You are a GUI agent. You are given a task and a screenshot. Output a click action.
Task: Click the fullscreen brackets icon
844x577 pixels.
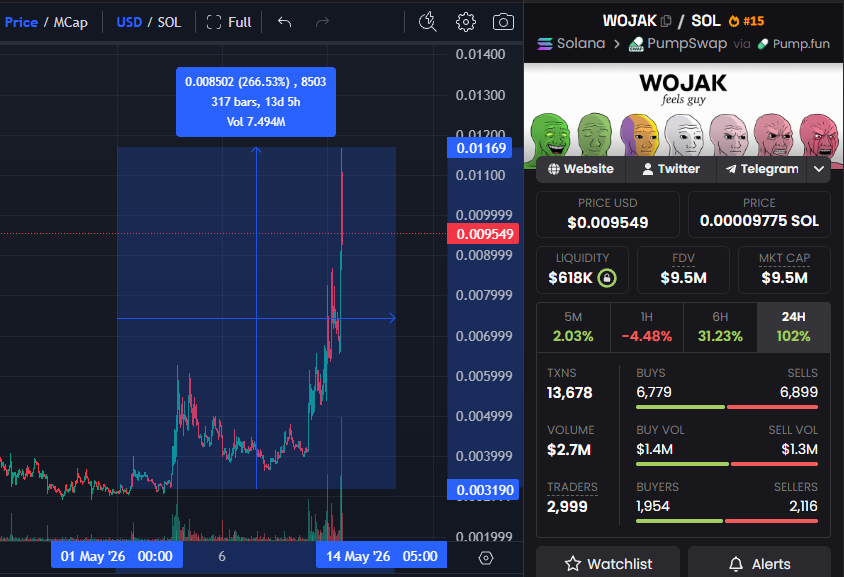click(x=214, y=22)
